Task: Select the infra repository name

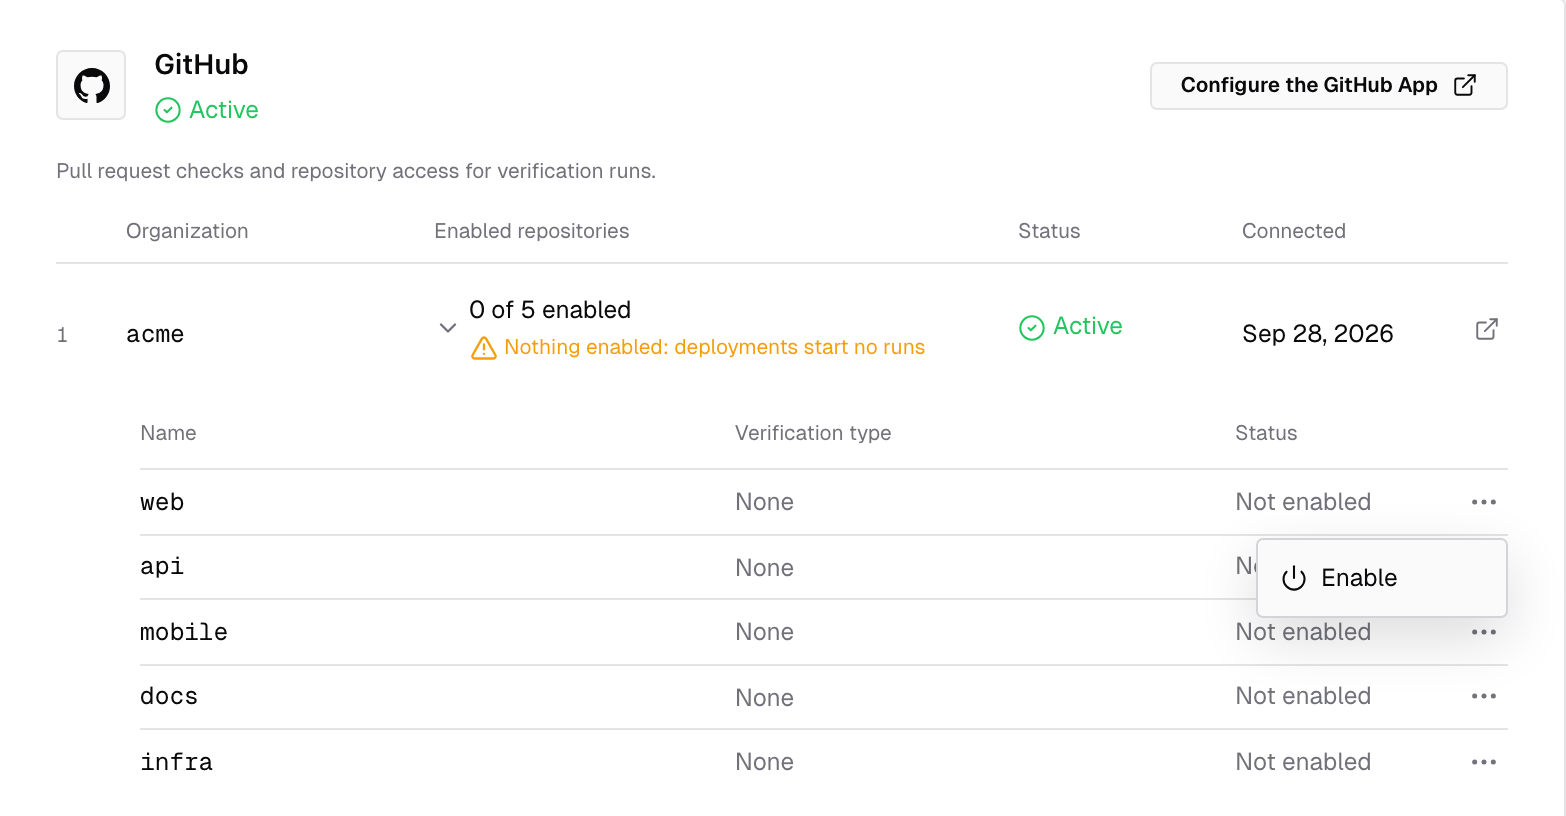Action: [x=176, y=762]
